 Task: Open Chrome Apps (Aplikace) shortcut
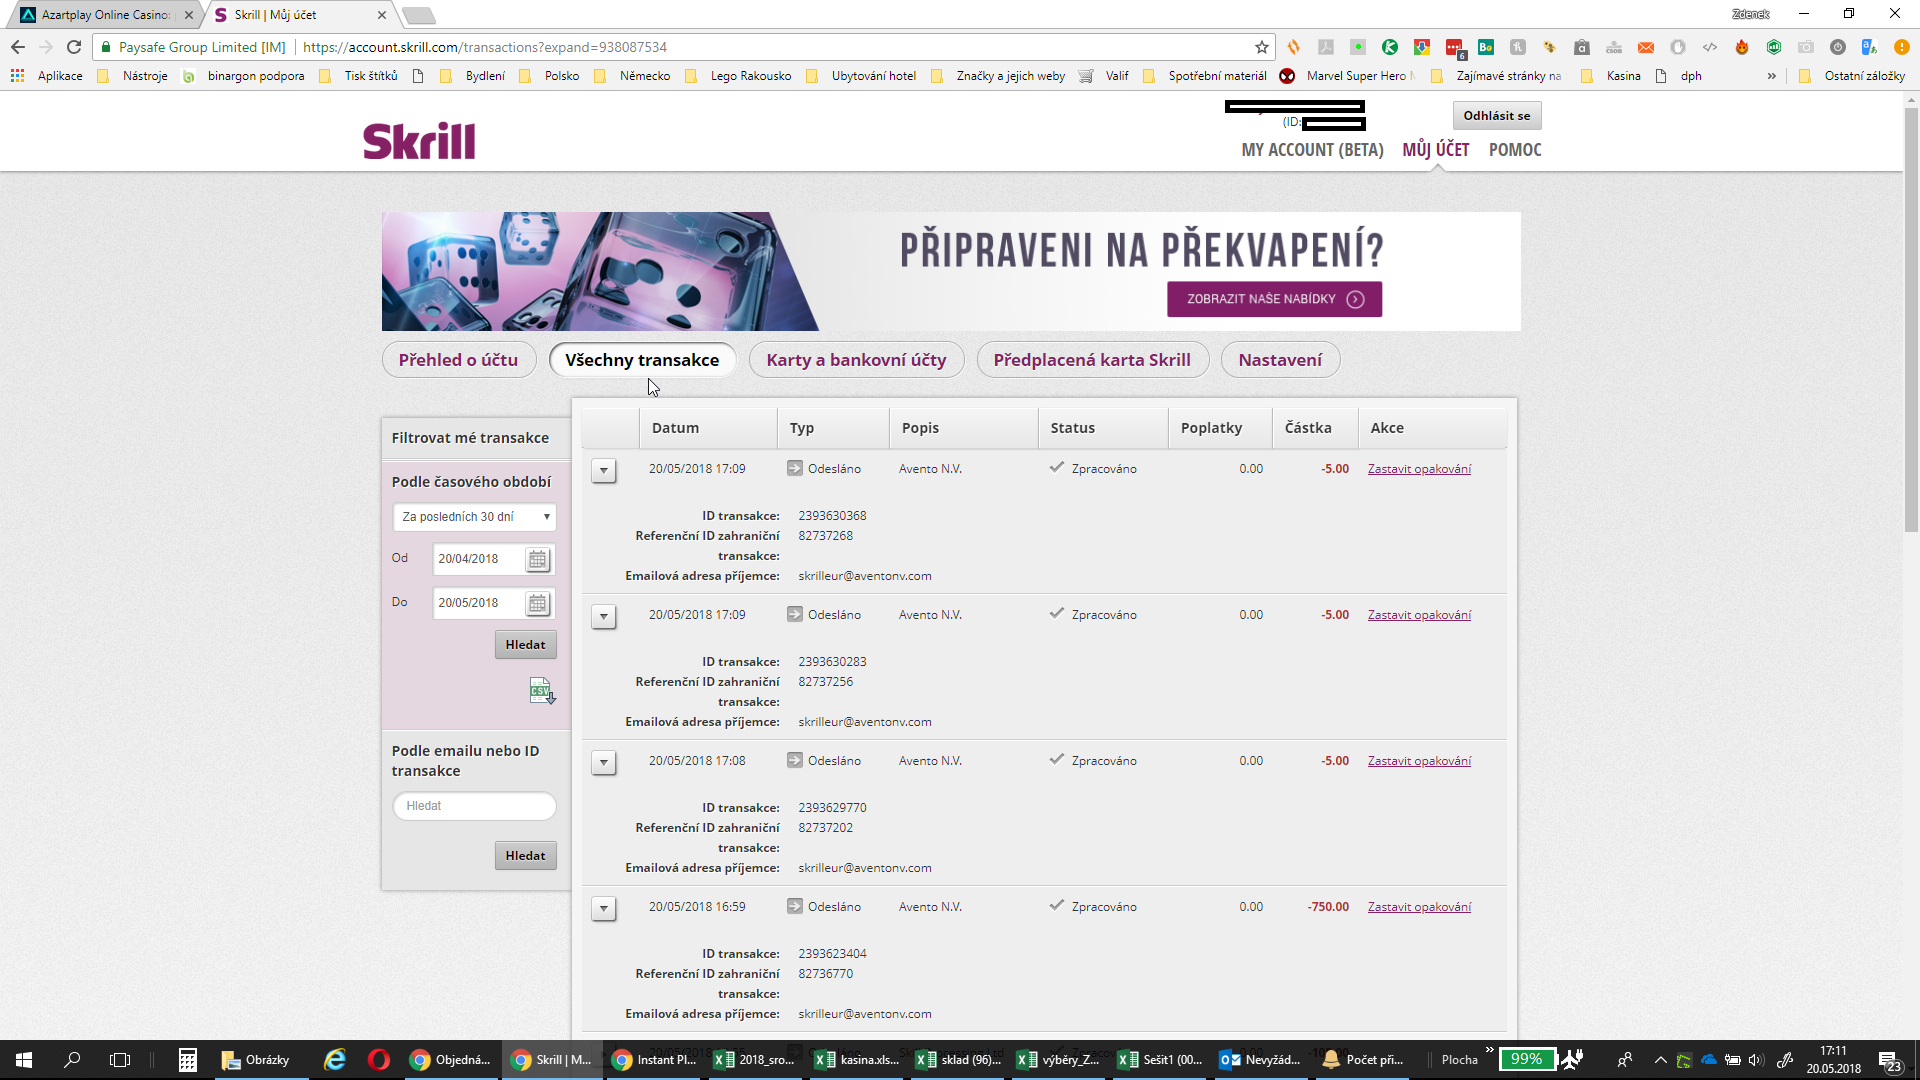pos(46,76)
